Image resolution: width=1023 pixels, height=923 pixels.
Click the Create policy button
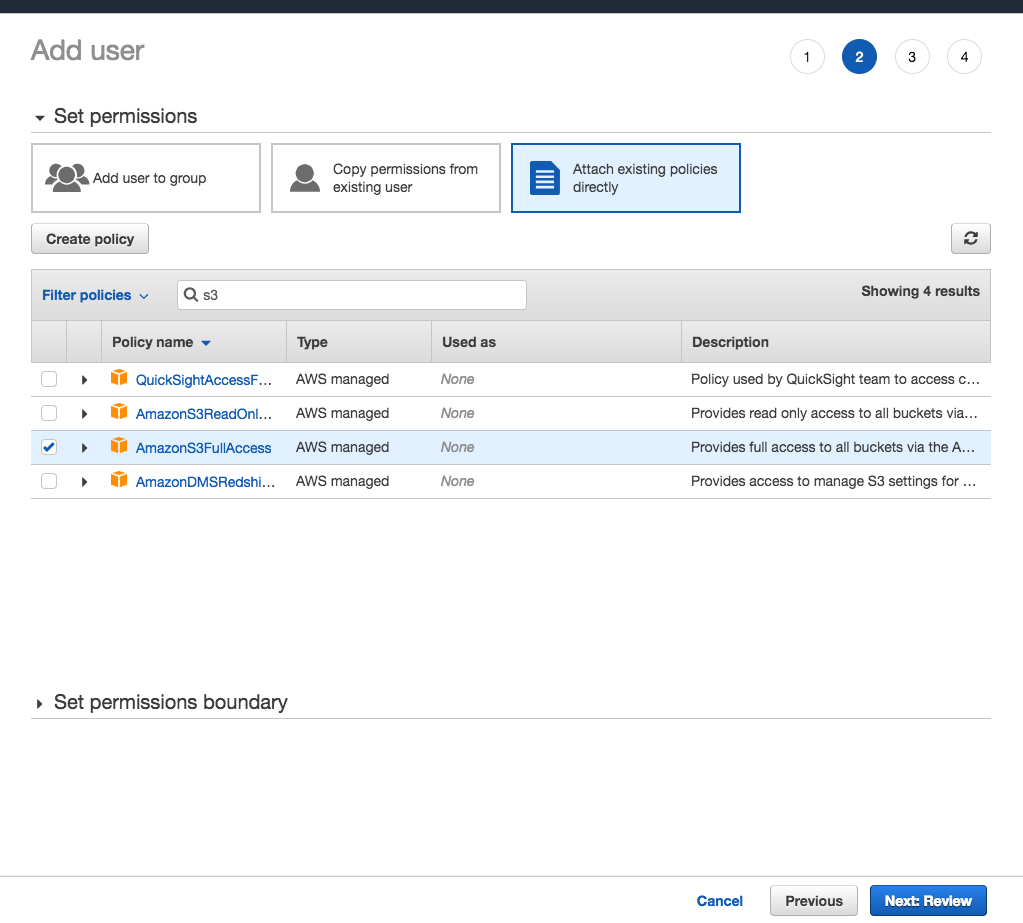click(x=90, y=239)
